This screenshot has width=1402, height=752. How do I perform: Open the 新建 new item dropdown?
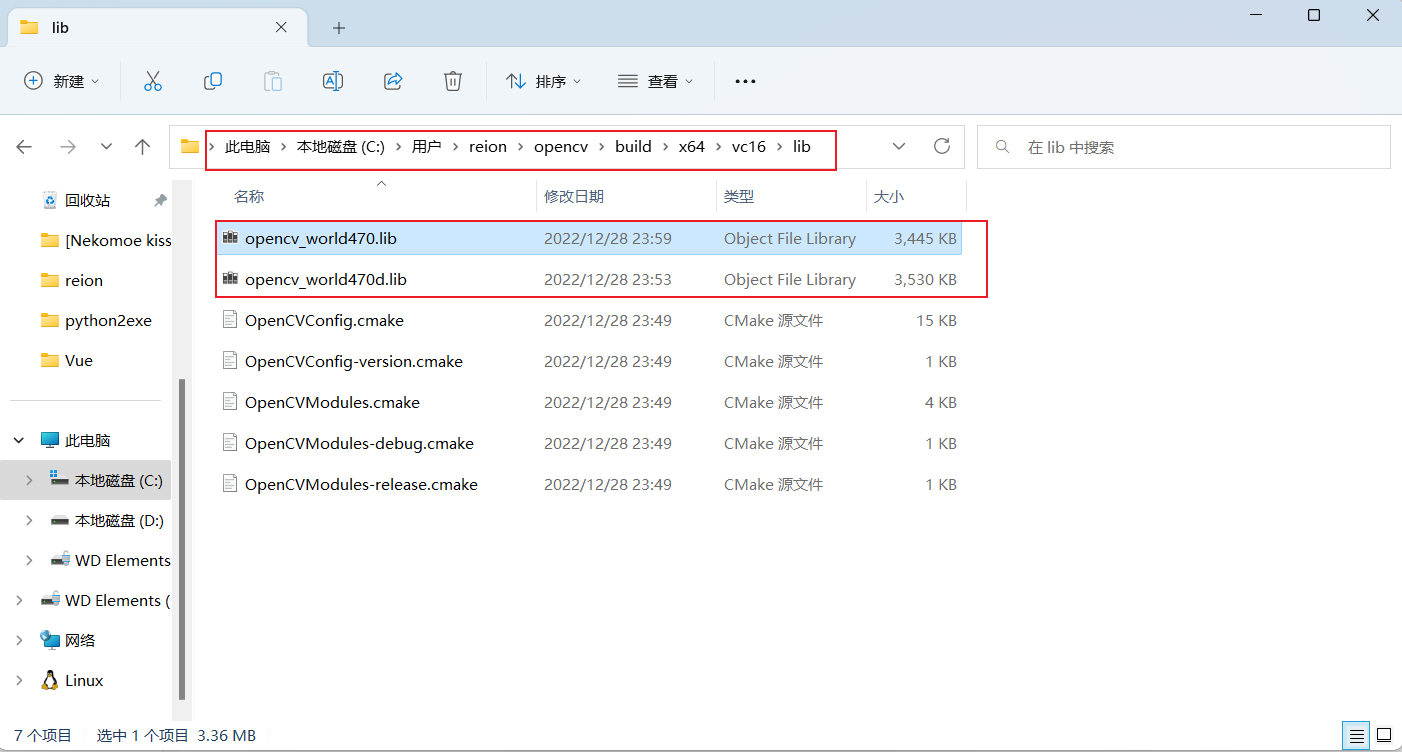(62, 81)
